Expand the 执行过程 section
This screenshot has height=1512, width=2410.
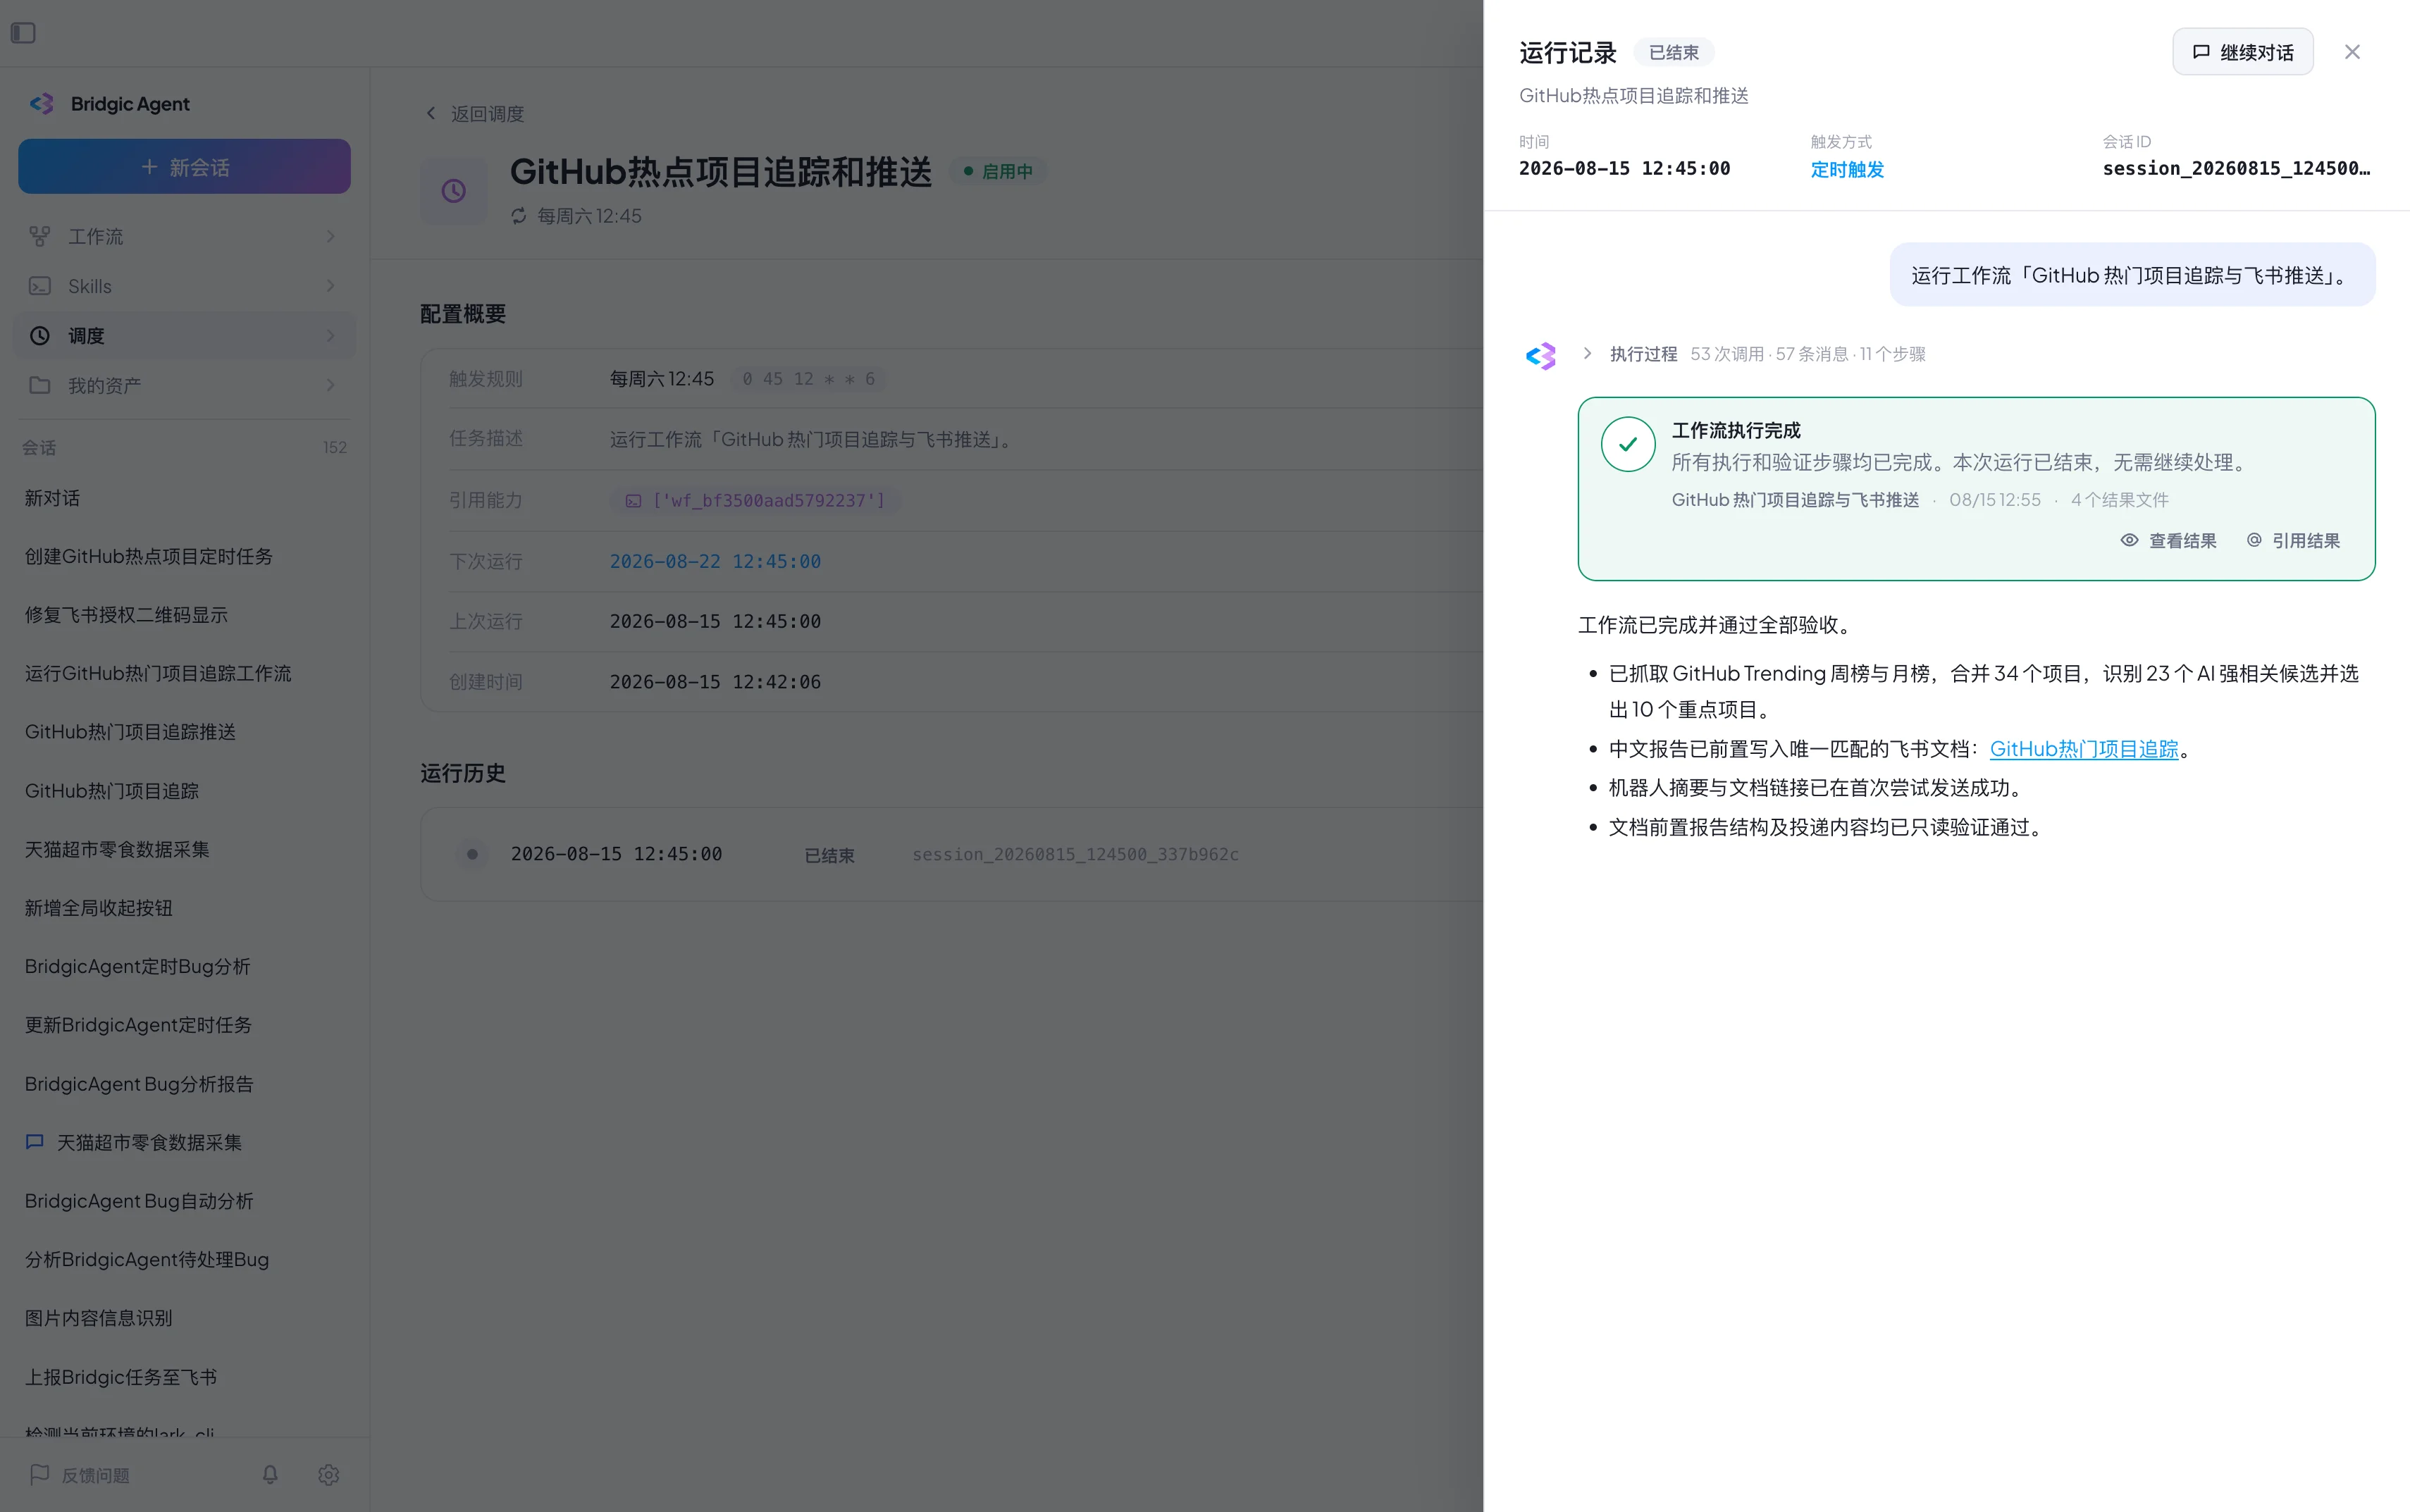point(1755,354)
